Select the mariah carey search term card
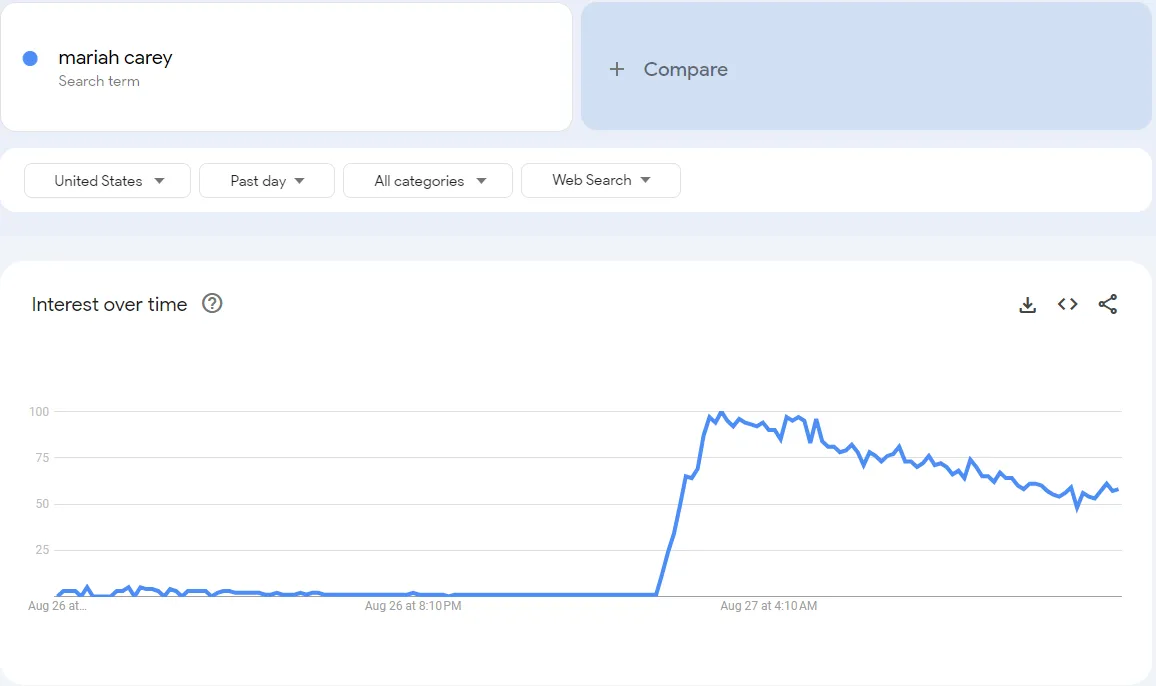Screen dimensions: 1156x686 pyautogui.click(x=287, y=66)
